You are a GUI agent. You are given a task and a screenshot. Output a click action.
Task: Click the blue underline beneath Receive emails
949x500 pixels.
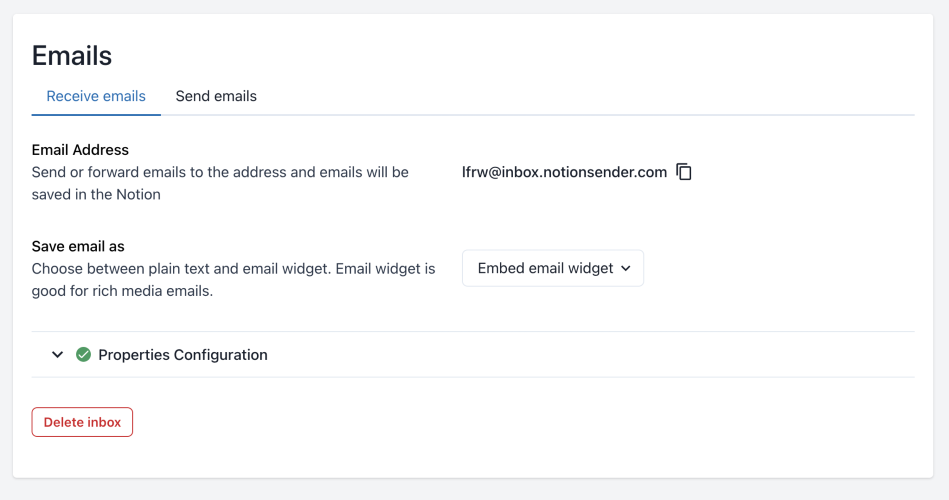pos(96,114)
